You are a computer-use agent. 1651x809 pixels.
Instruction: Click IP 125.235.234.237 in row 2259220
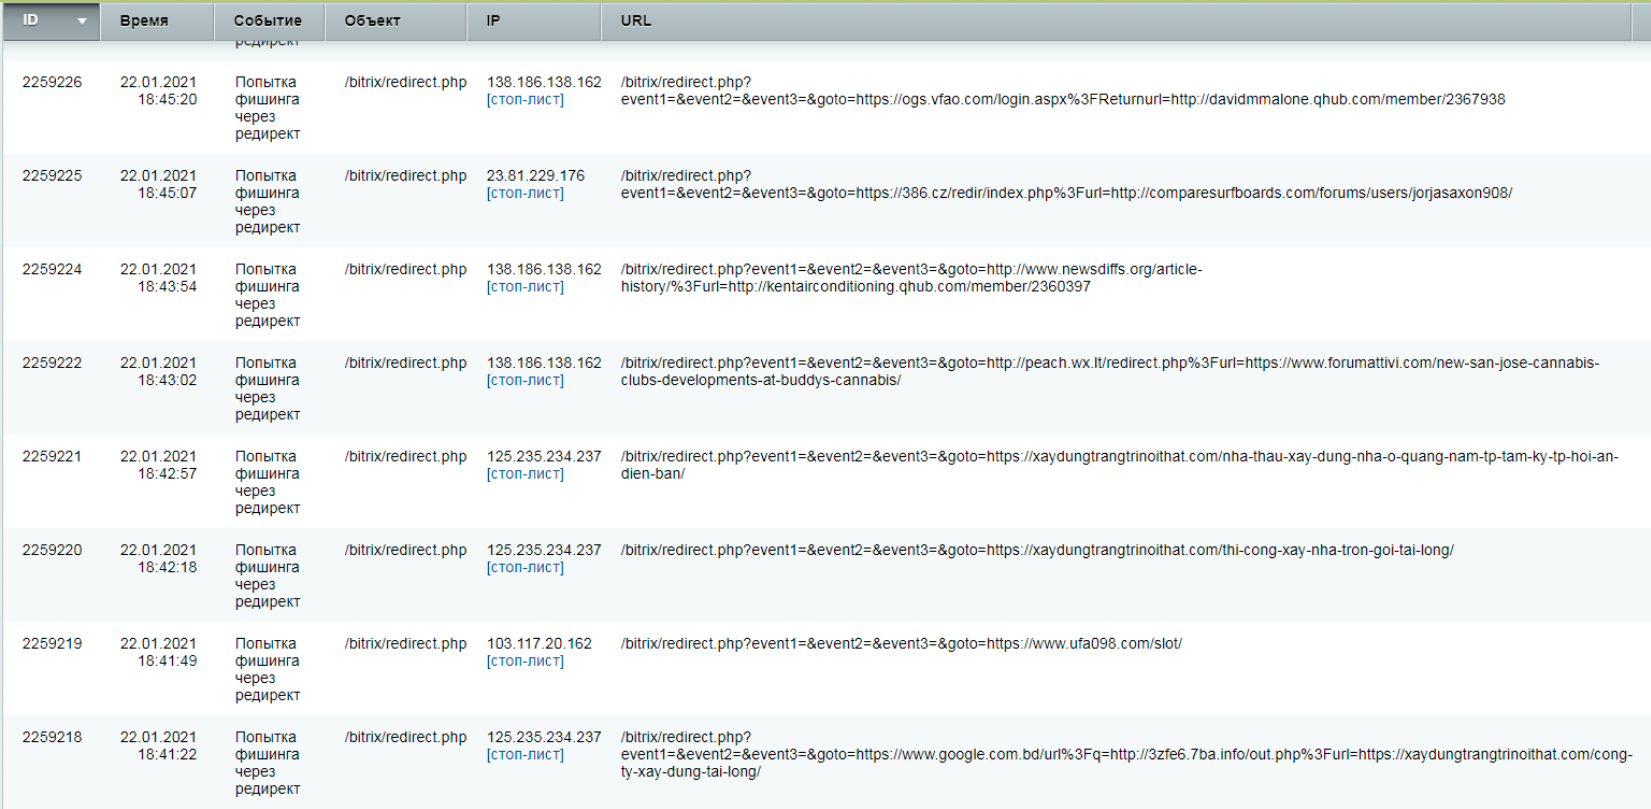[x=544, y=550]
